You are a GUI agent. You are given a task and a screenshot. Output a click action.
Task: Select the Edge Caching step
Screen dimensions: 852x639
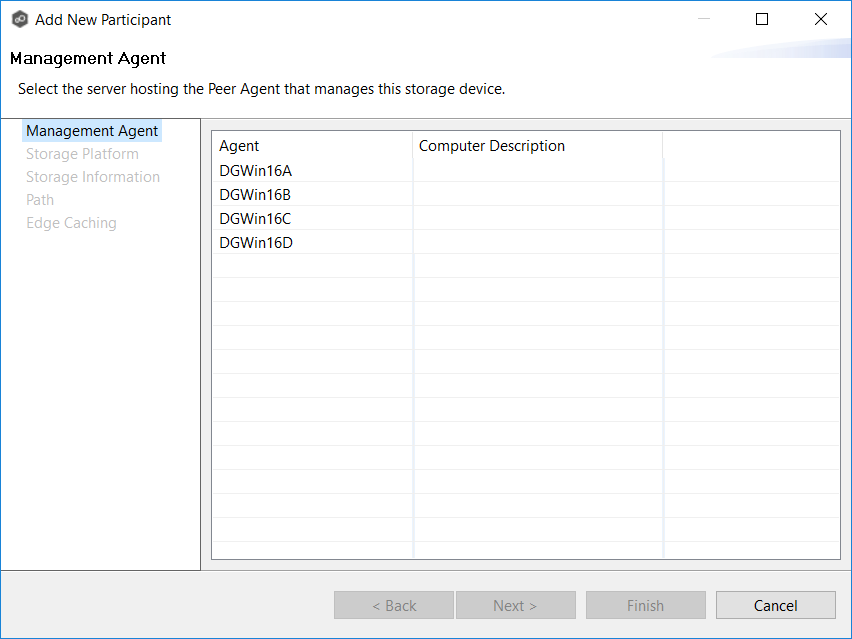[71, 223]
